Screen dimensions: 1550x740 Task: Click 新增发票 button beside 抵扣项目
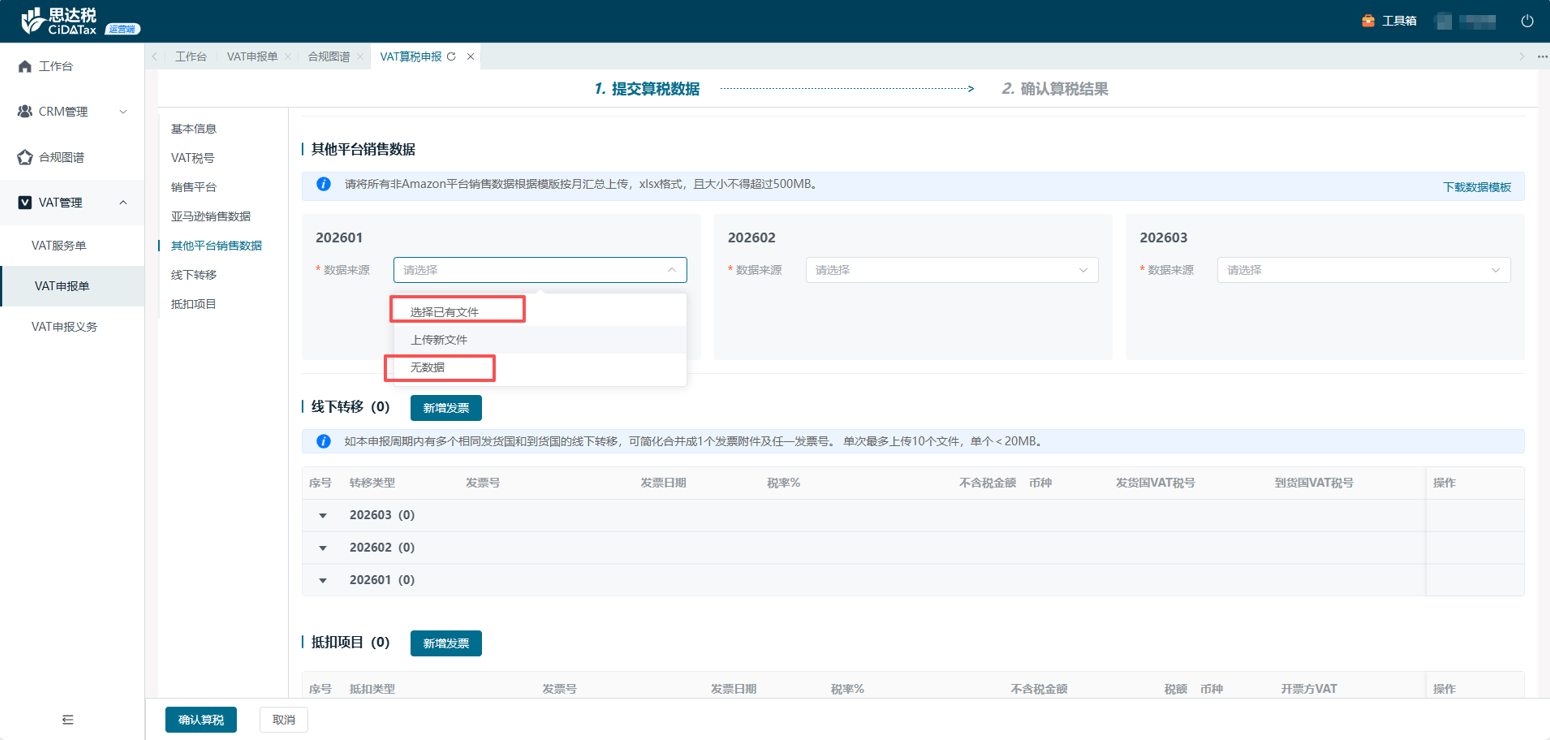446,643
